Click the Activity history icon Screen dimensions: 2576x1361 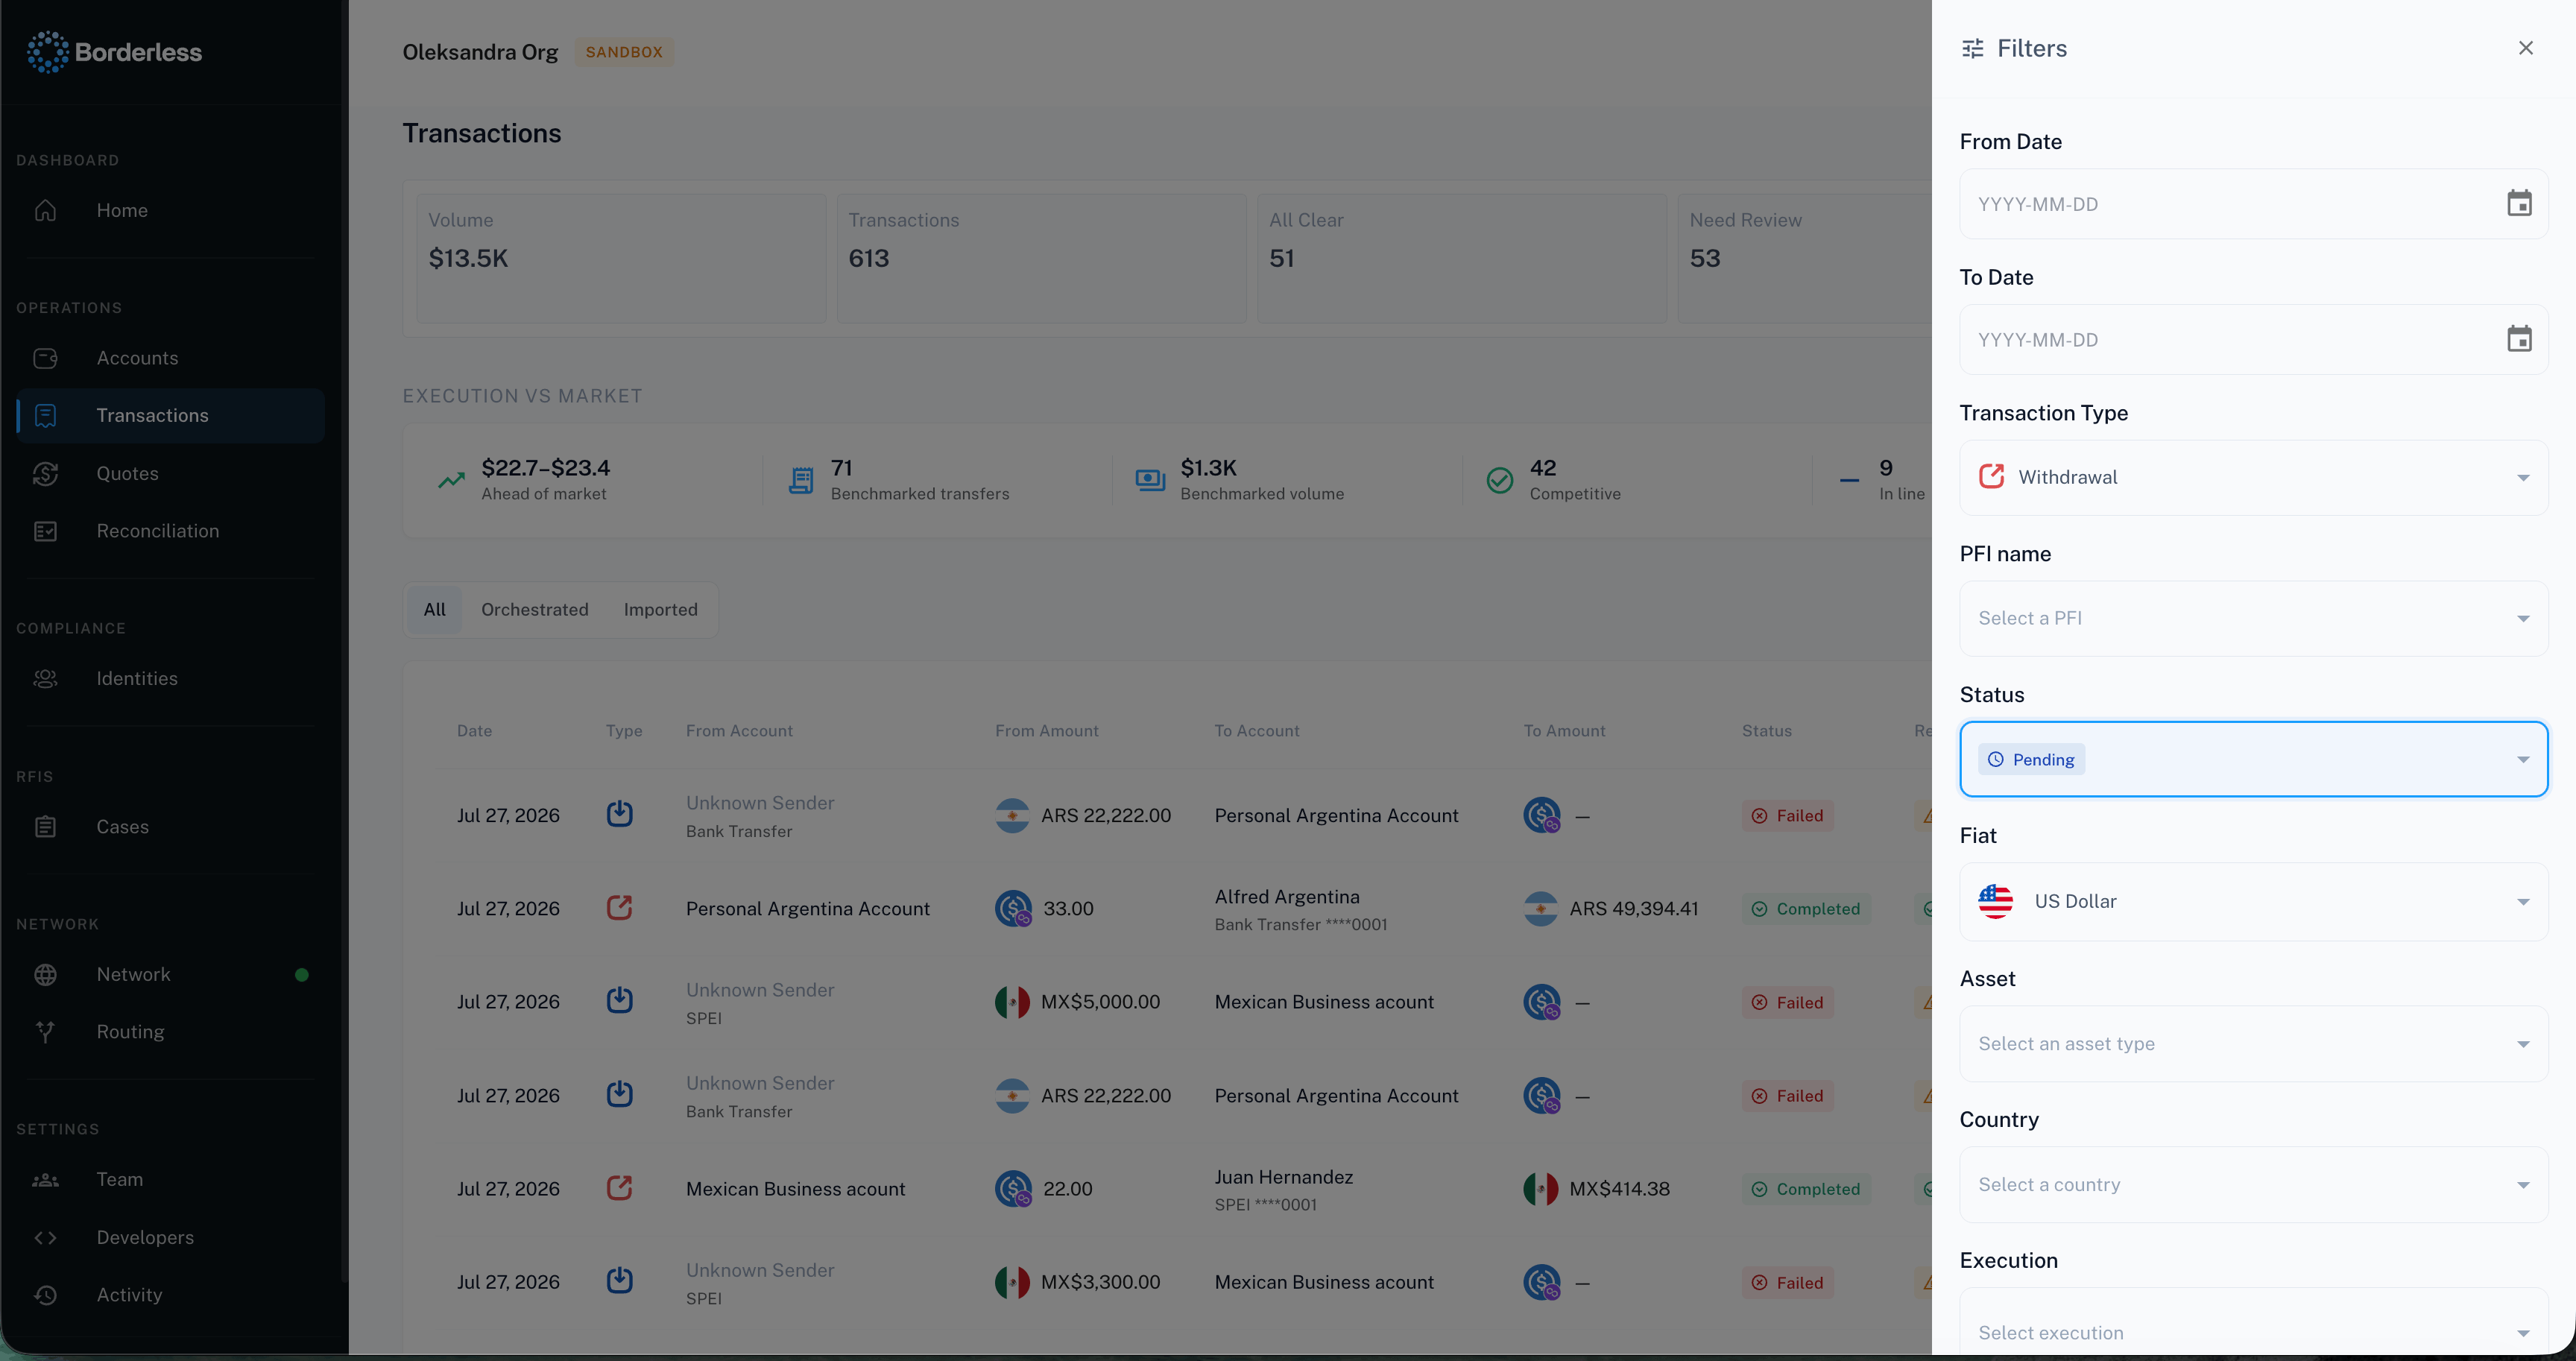point(45,1295)
